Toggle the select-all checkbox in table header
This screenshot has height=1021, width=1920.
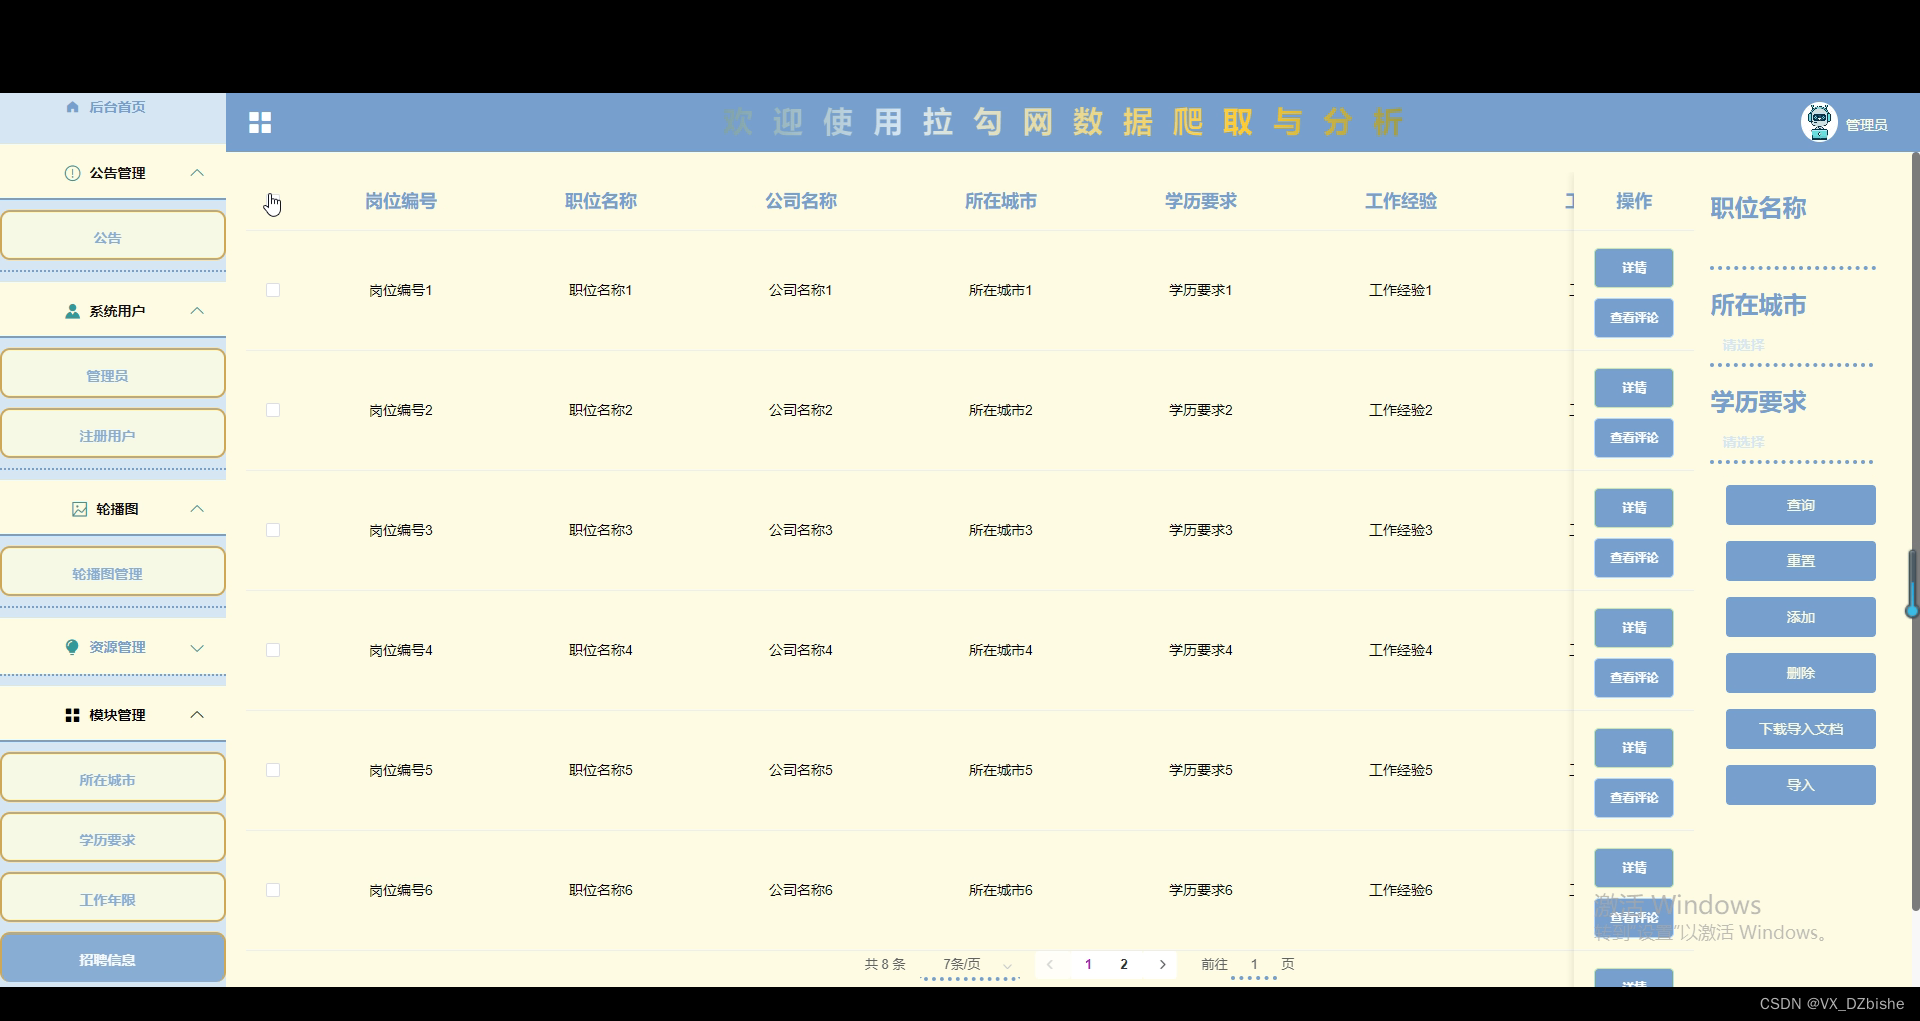tap(273, 201)
